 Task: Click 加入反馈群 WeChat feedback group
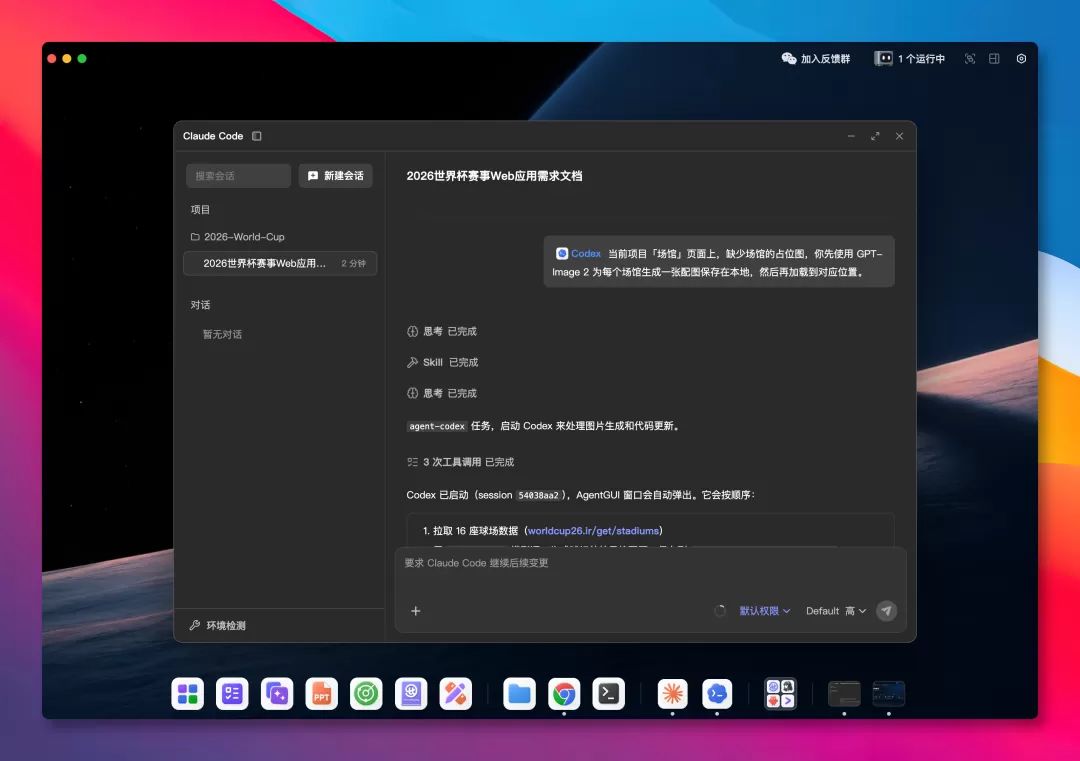coord(816,59)
